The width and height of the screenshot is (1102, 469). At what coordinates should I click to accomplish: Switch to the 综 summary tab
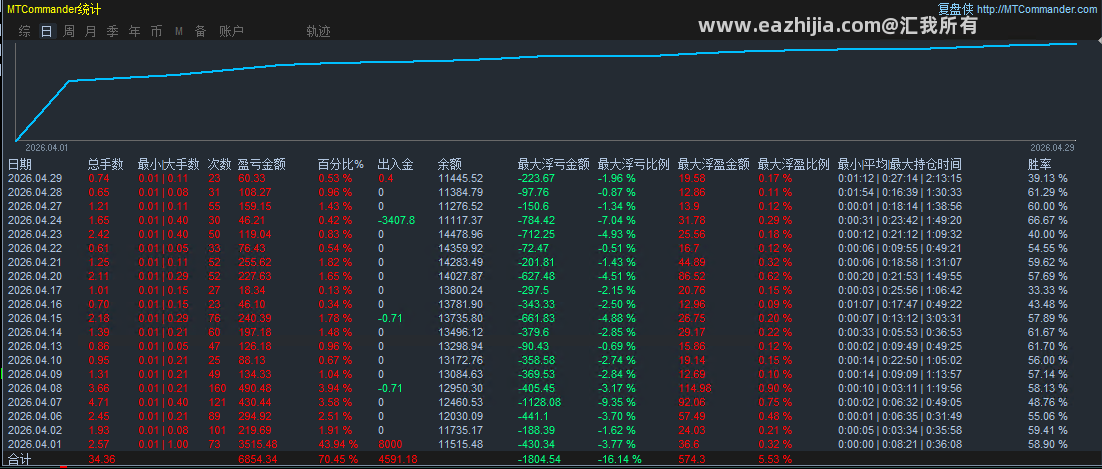[x=25, y=31]
